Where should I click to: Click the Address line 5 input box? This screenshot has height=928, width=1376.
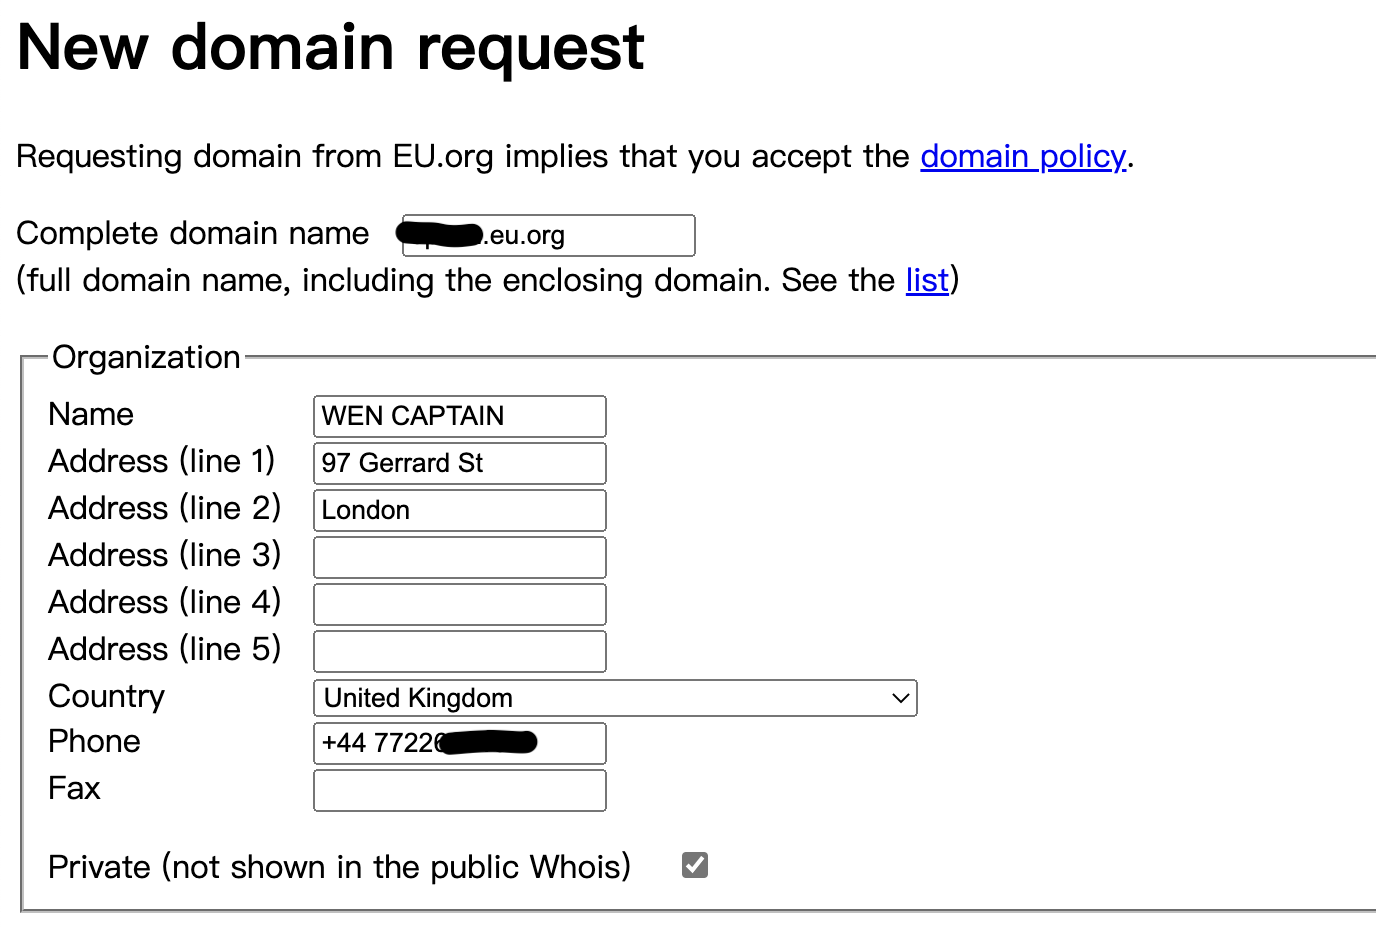[459, 651]
